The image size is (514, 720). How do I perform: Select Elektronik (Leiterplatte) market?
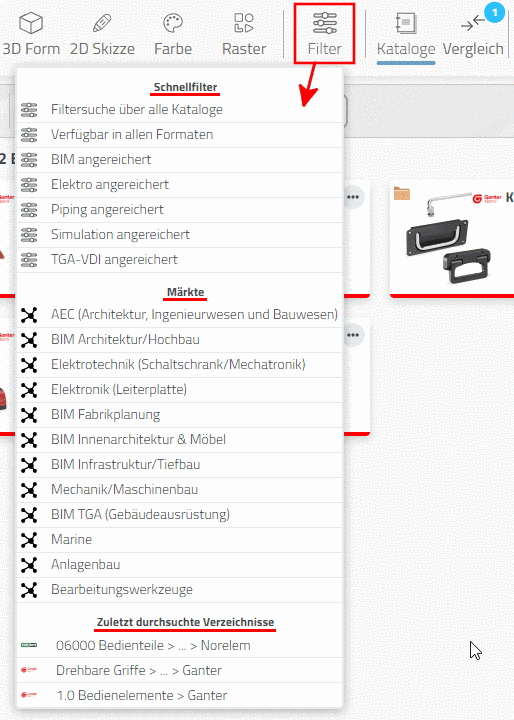pos(180,390)
